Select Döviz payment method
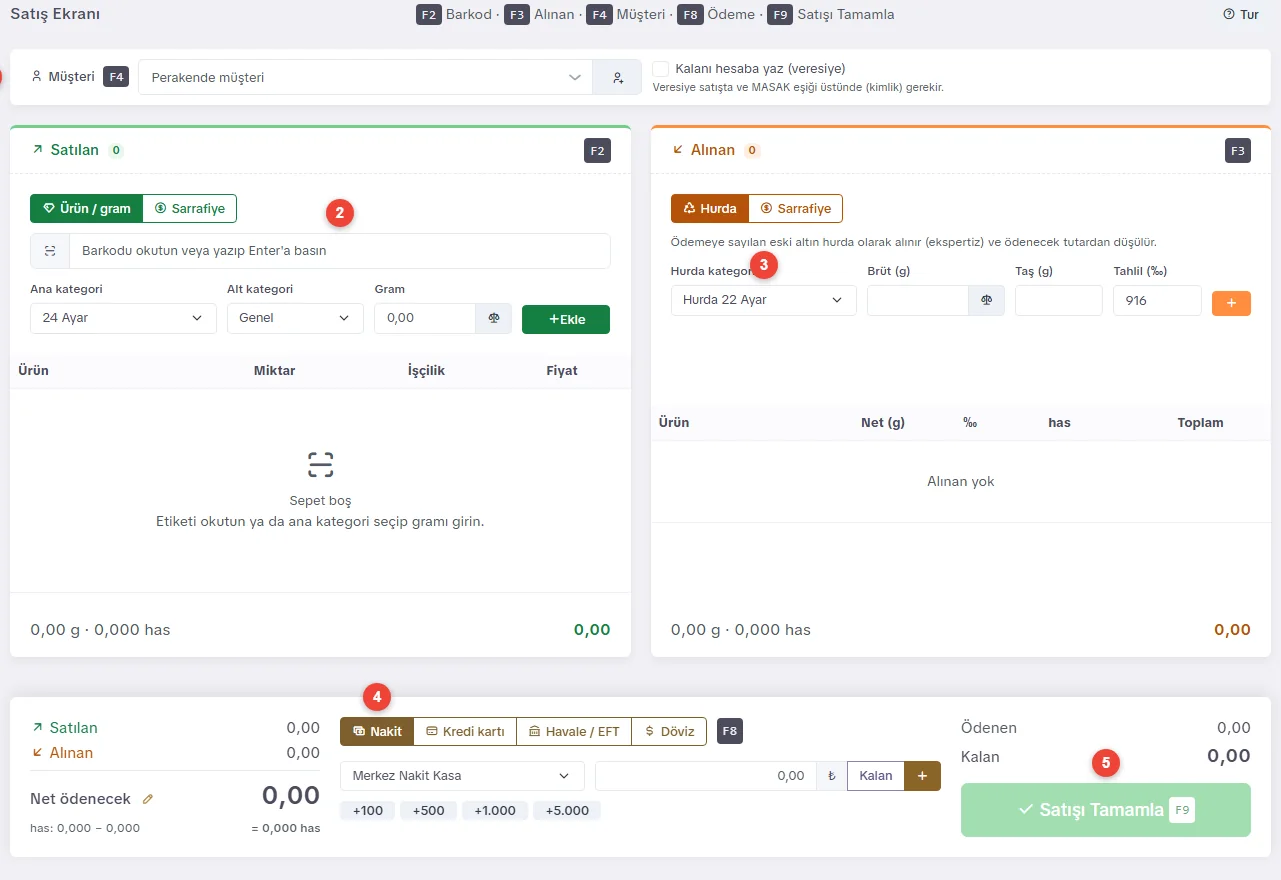Viewport: 1281px width, 880px height. pyautogui.click(x=669, y=731)
